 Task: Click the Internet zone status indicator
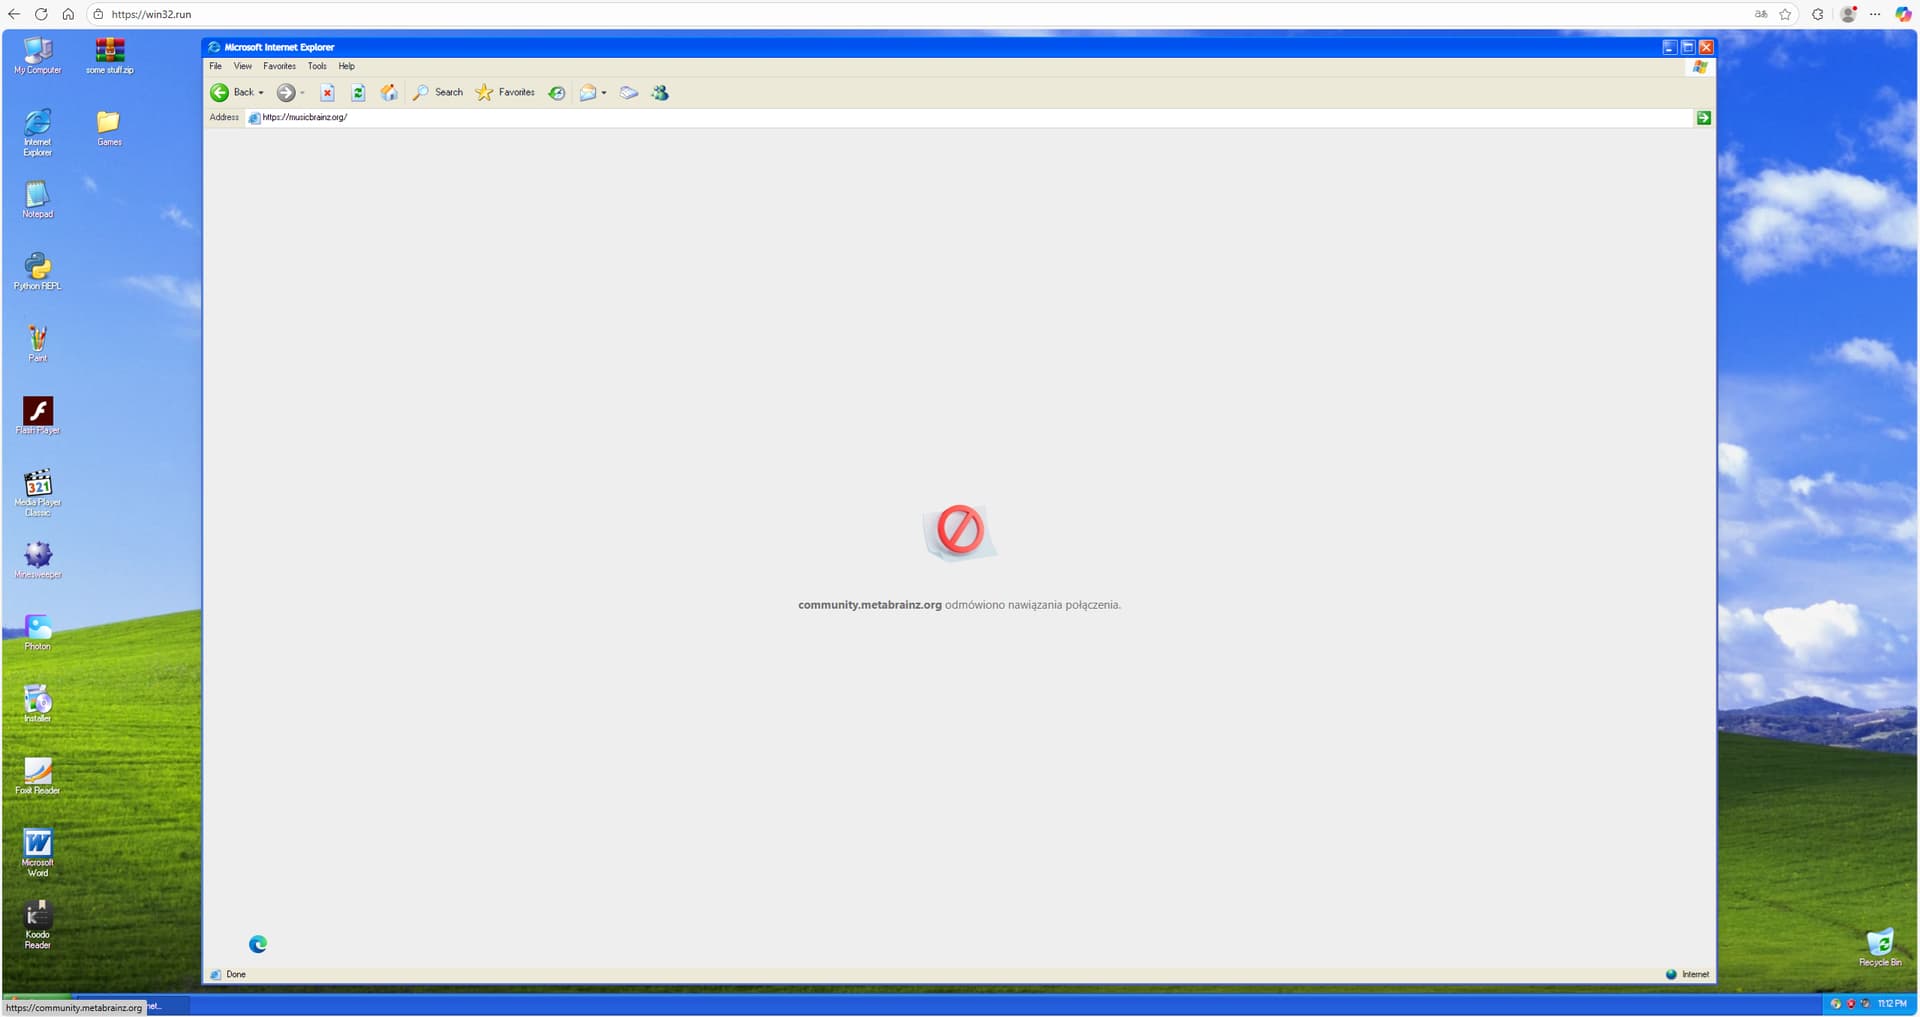tap(1688, 975)
